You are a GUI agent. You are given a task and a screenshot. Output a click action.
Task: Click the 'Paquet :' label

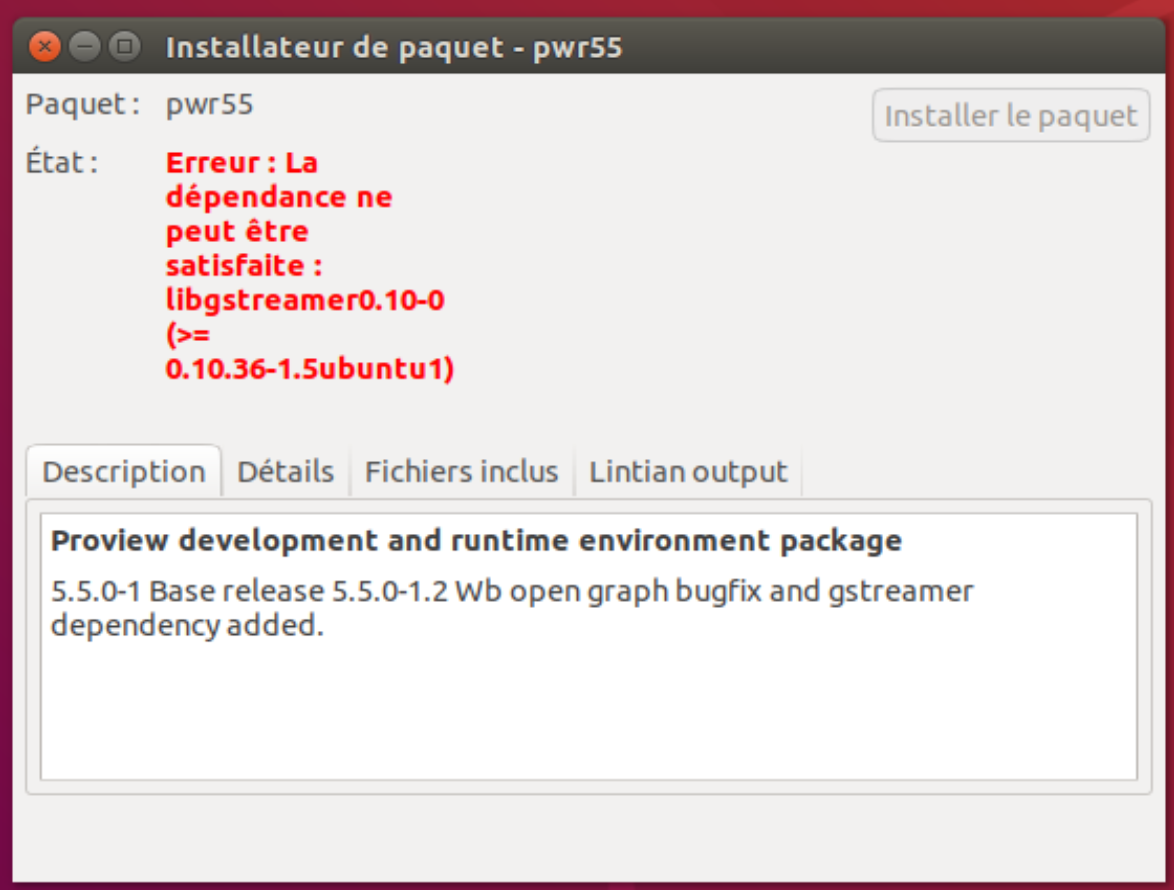click(x=82, y=104)
